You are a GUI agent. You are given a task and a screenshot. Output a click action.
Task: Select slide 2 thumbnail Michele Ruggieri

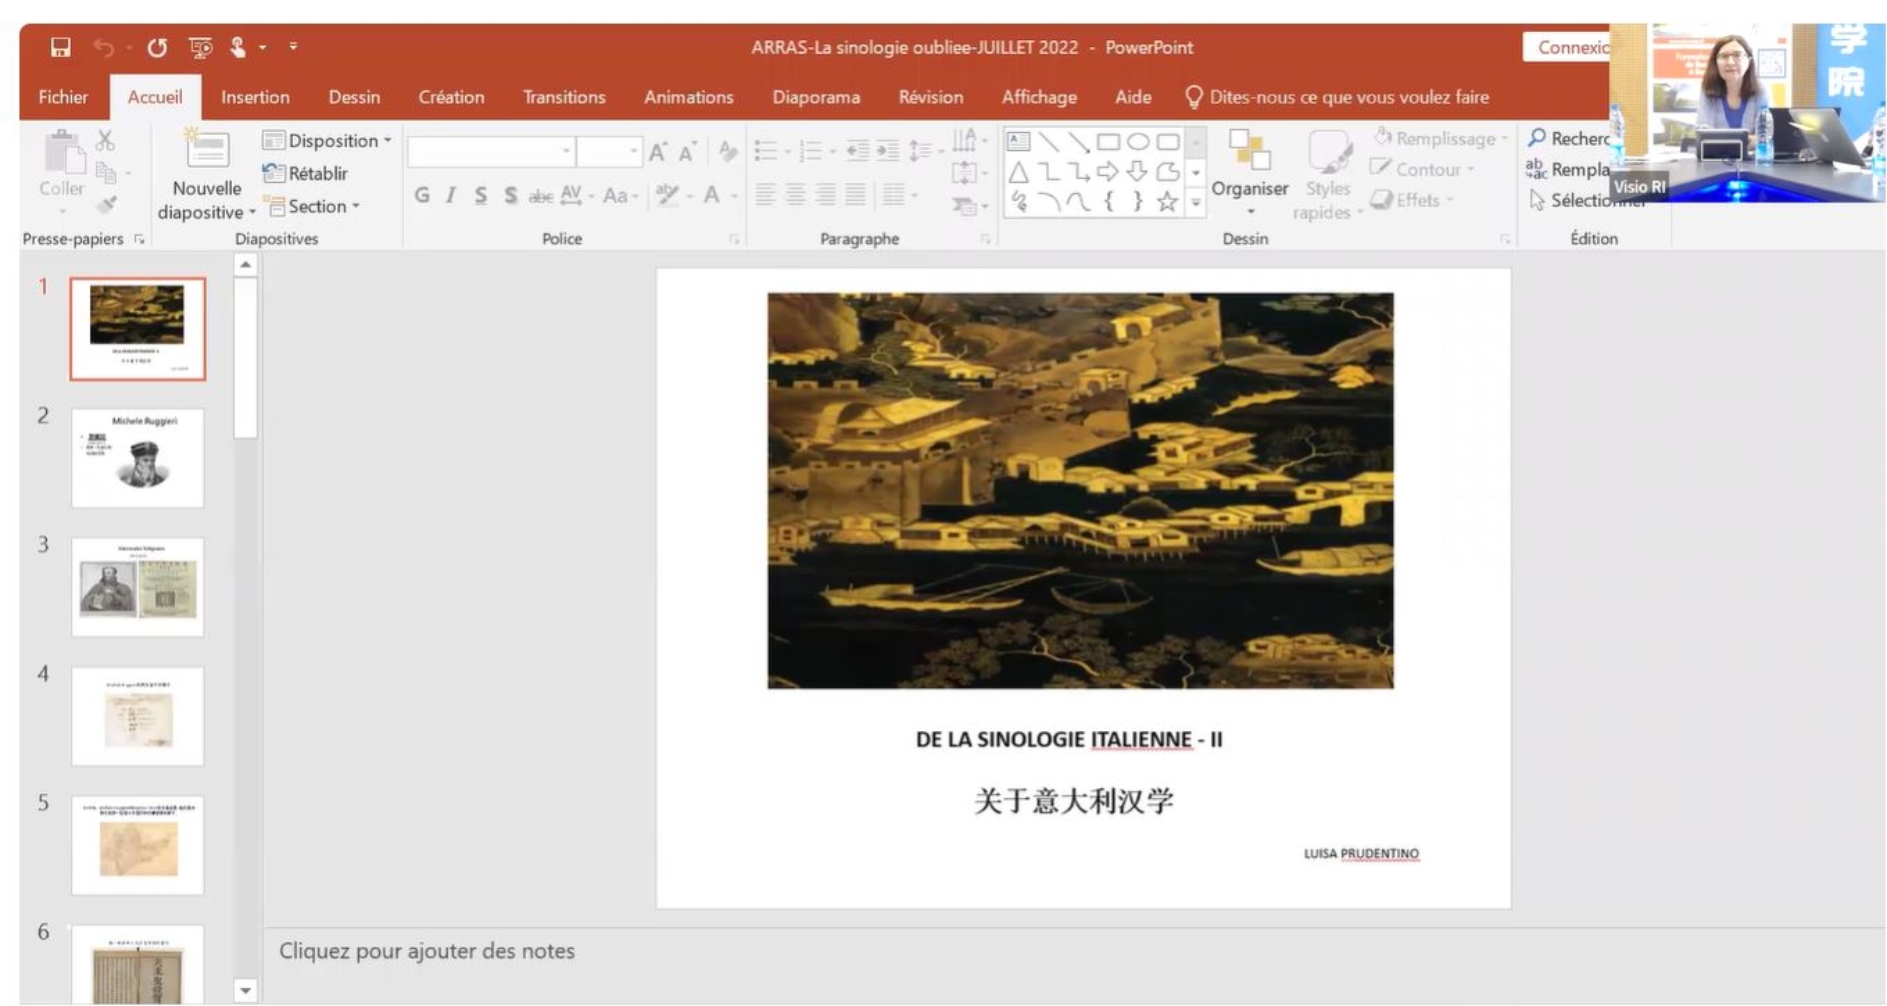tap(138, 458)
